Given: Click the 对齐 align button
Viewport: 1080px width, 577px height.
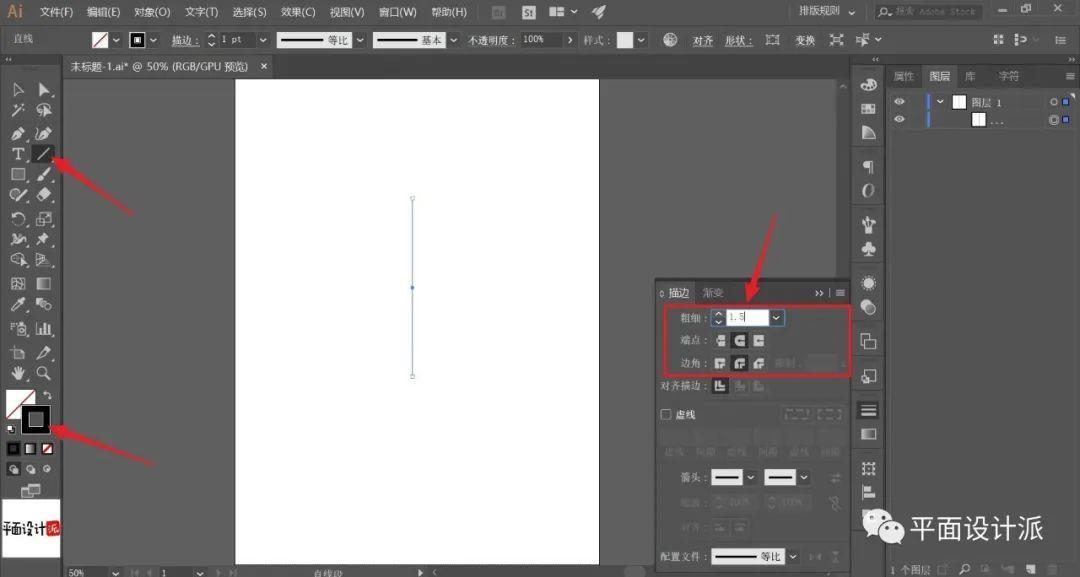Looking at the screenshot, I should pos(703,41).
